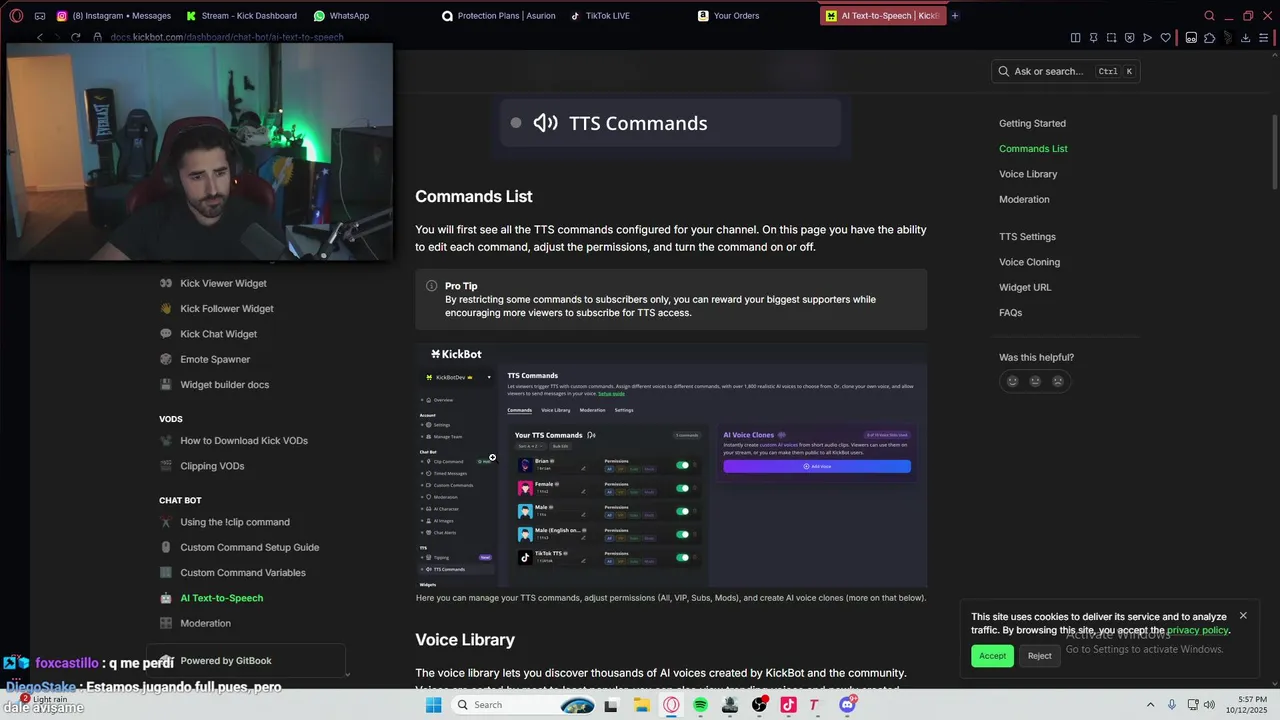Open Task View on taskbar

[611, 705]
